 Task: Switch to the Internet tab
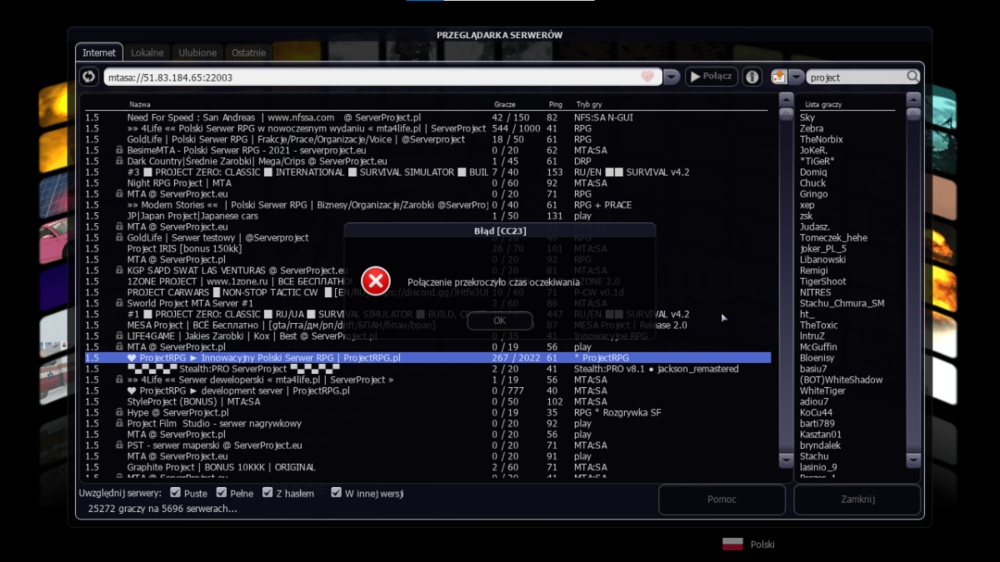[99, 52]
